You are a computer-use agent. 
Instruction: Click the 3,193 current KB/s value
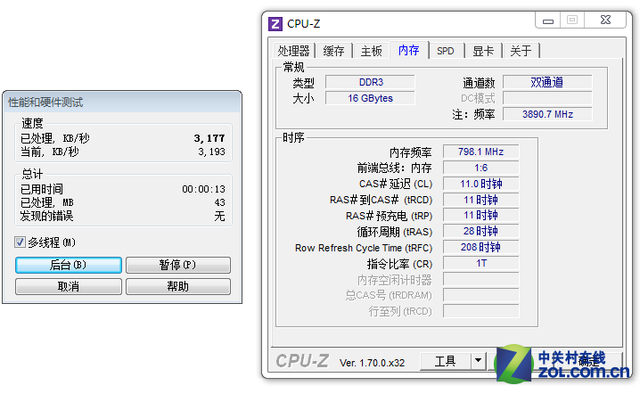tap(211, 152)
